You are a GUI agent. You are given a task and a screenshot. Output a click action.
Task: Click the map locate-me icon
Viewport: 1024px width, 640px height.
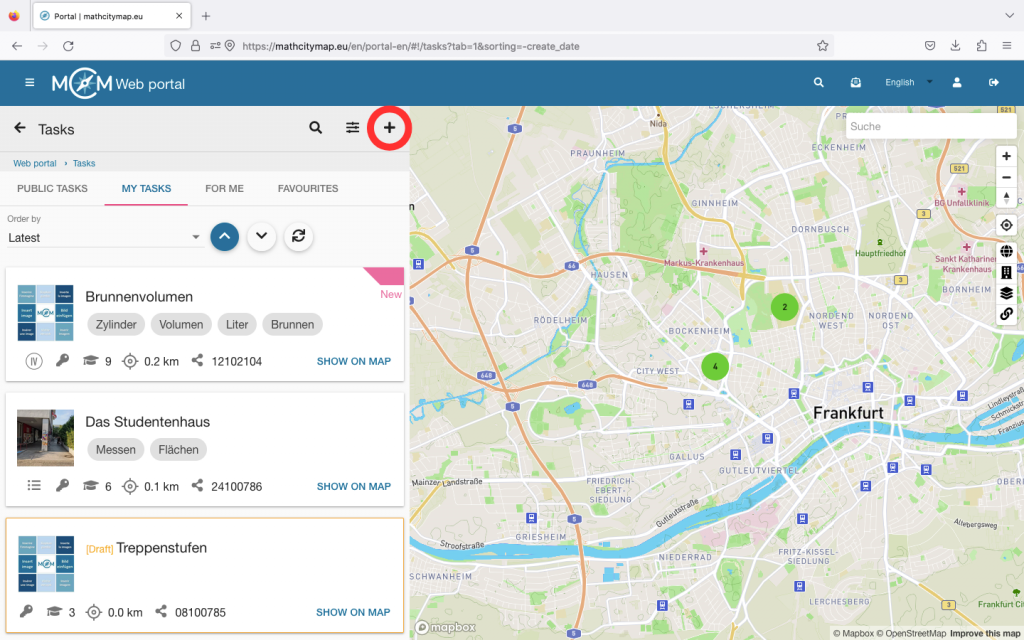1007,225
